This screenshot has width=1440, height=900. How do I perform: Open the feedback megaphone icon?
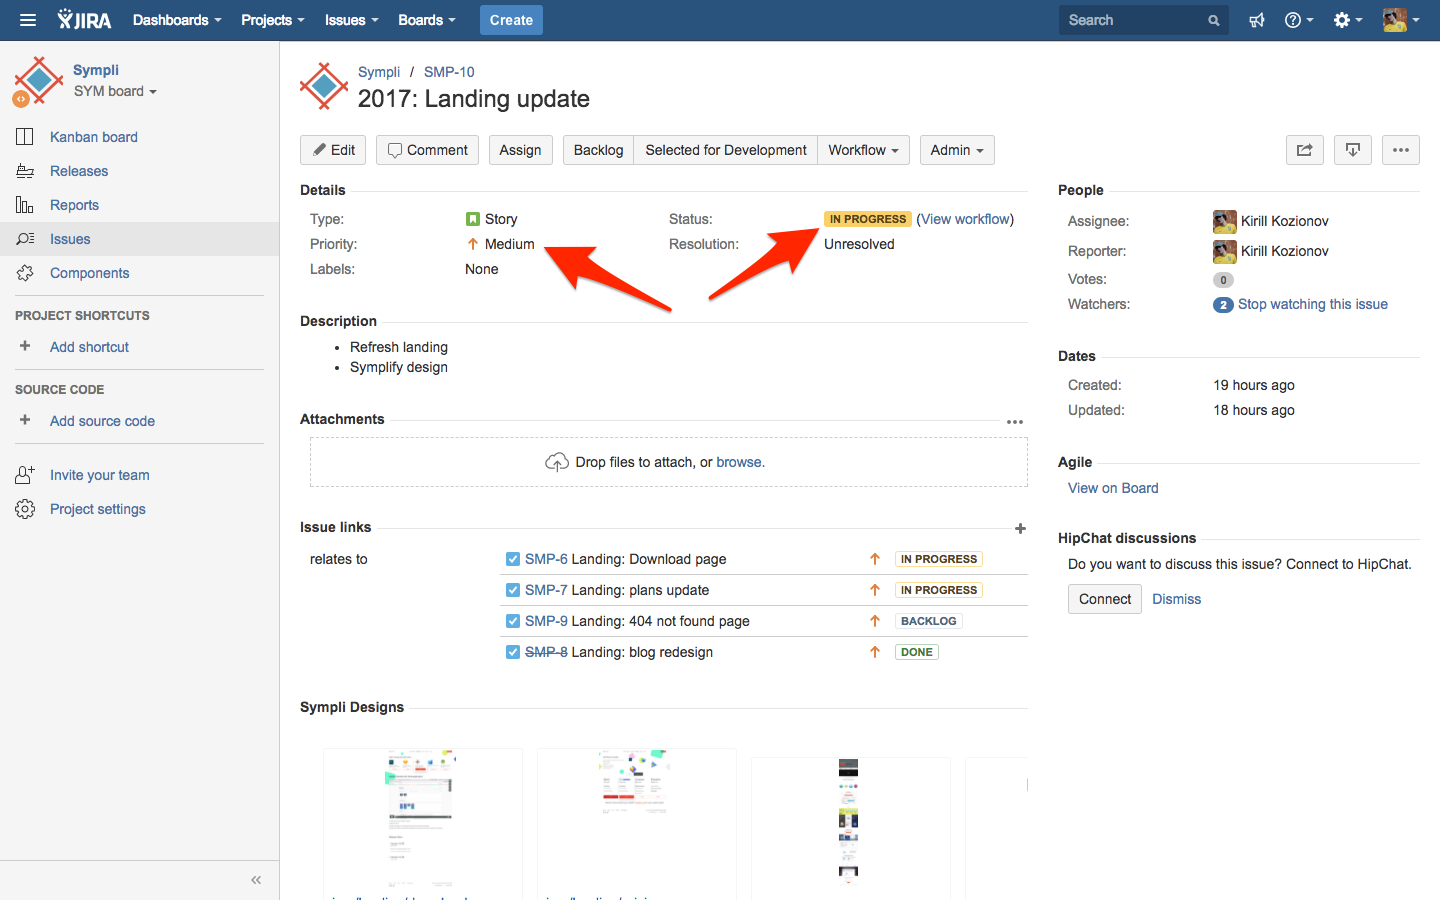pos(1257,20)
